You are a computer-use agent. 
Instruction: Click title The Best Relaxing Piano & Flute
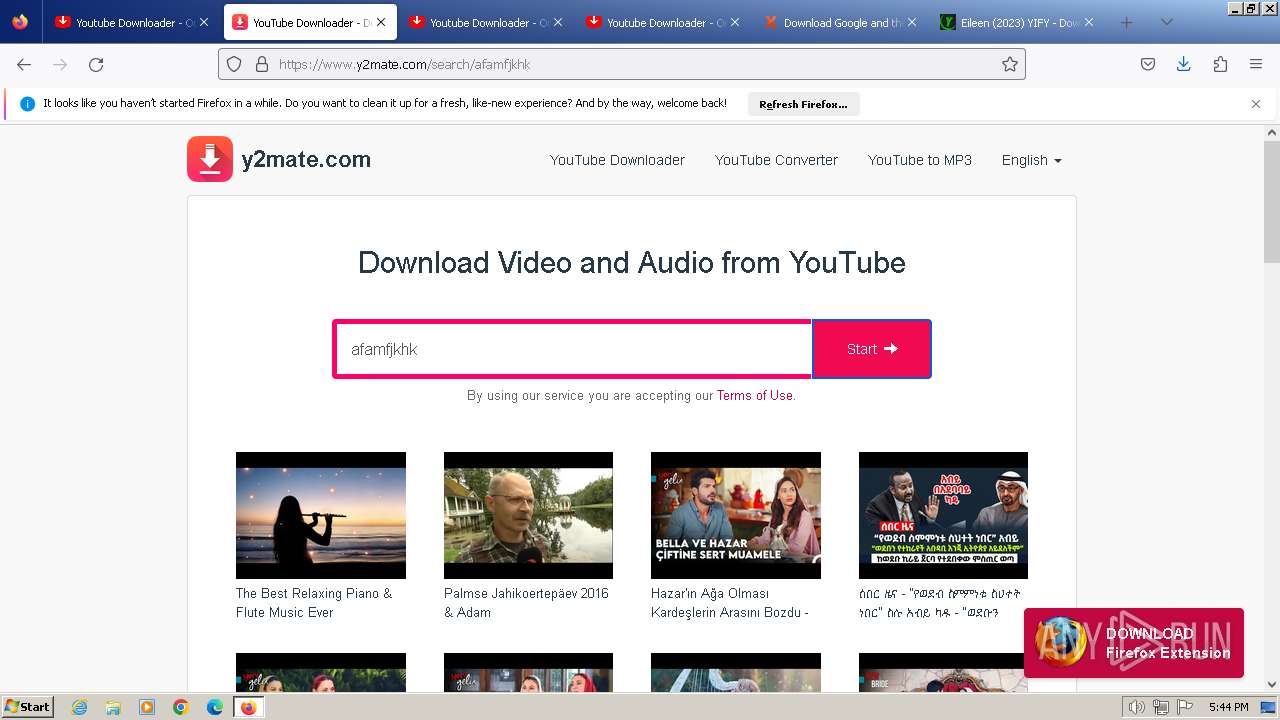point(314,603)
